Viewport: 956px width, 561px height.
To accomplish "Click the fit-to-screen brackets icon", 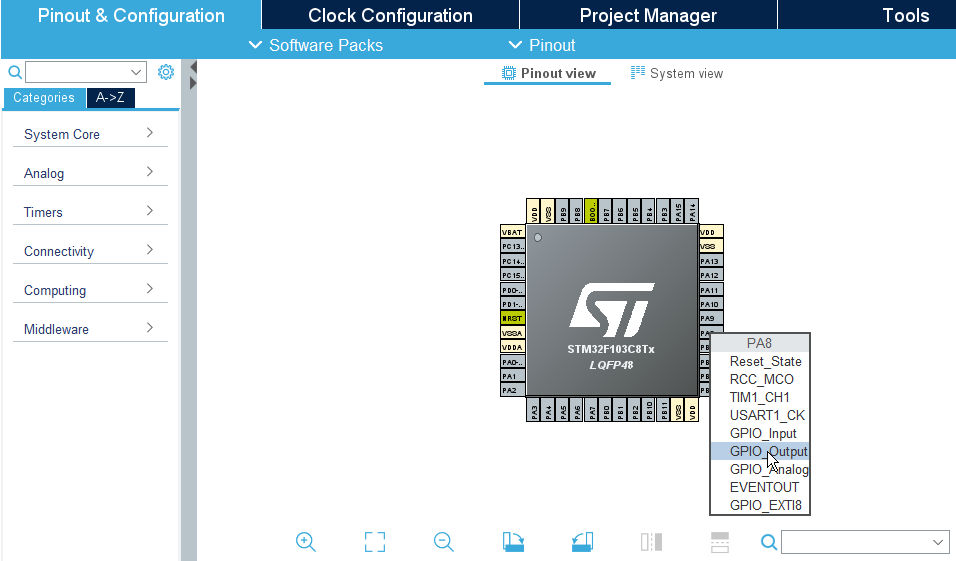I will tap(375, 541).
